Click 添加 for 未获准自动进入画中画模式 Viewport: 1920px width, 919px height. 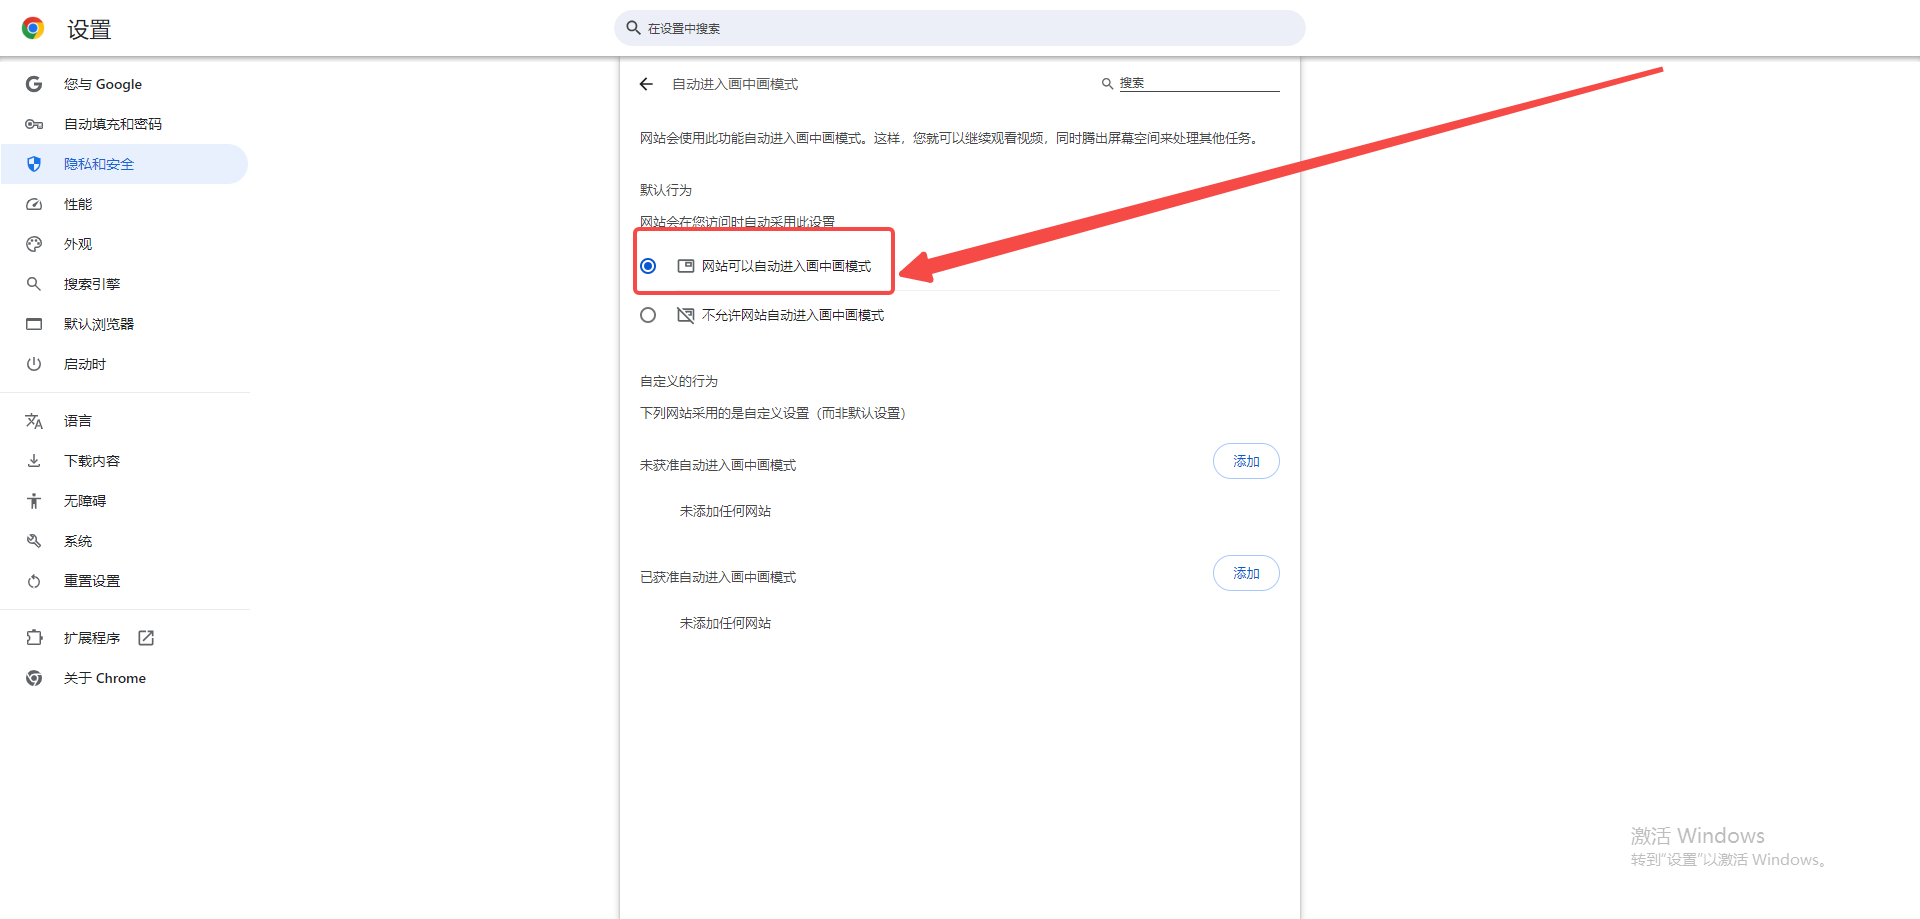1246,461
